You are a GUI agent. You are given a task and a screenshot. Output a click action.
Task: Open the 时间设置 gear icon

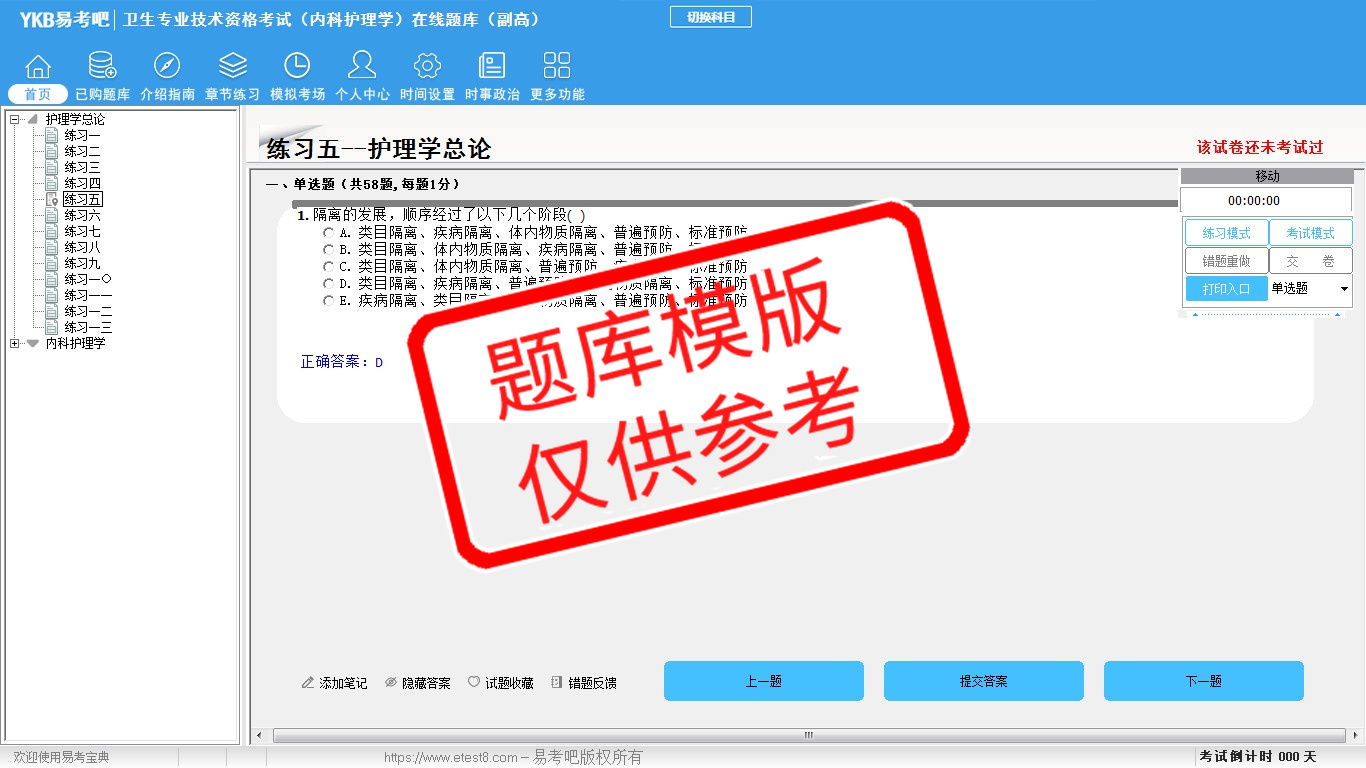427,66
